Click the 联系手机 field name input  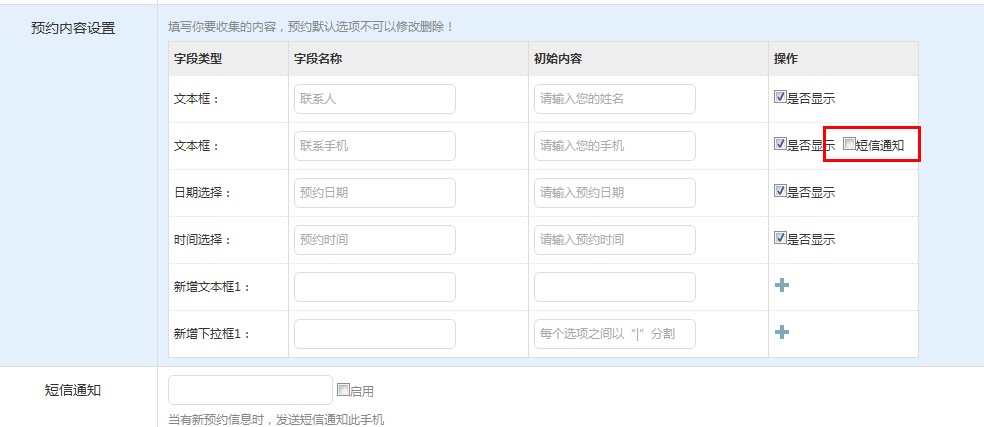point(374,146)
